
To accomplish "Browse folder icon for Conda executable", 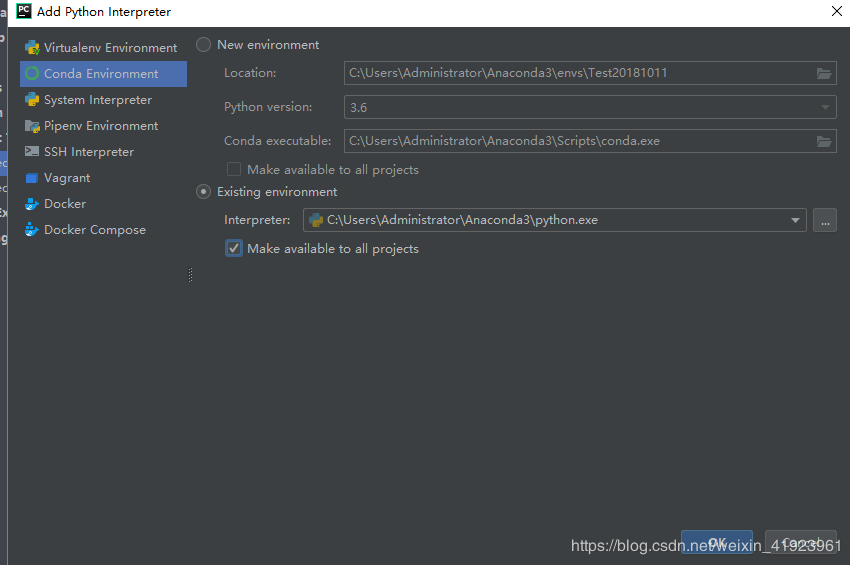I will click(824, 141).
